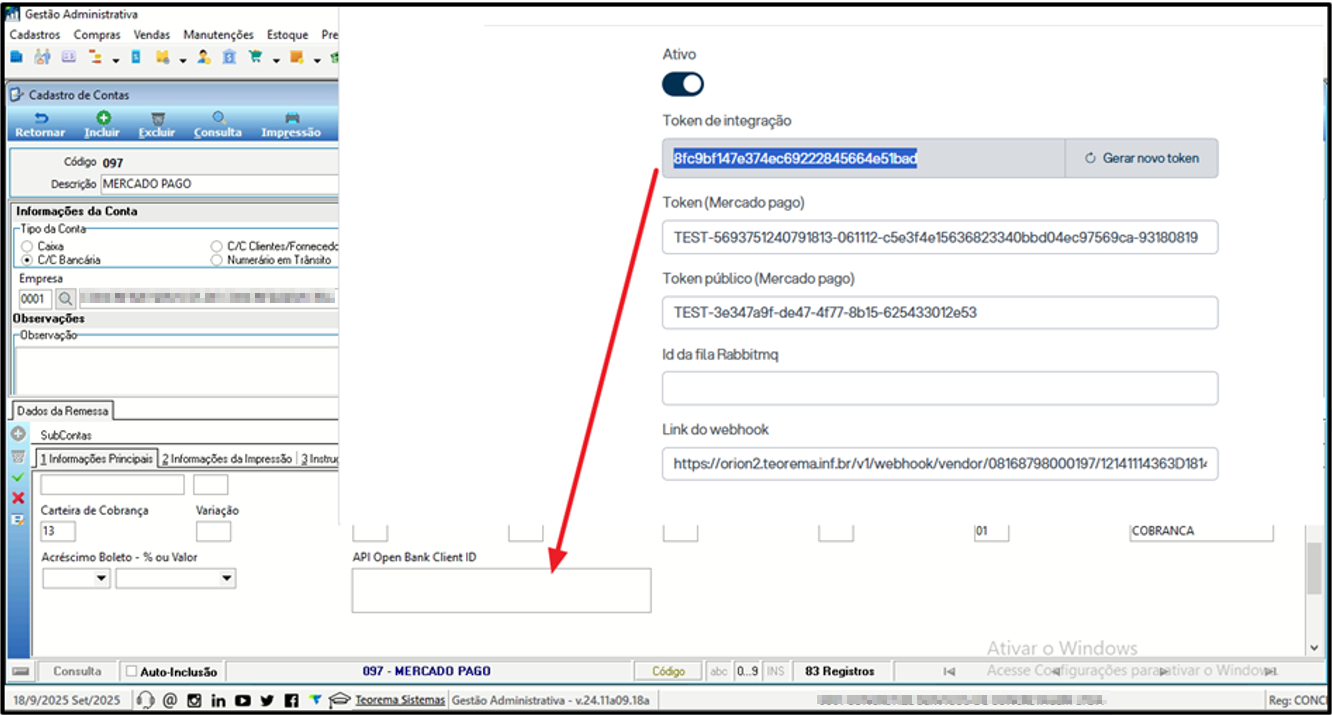Viewport: 1332px width, 715px height.
Task: Click the headset support icon in status bar
Action: click(x=145, y=700)
